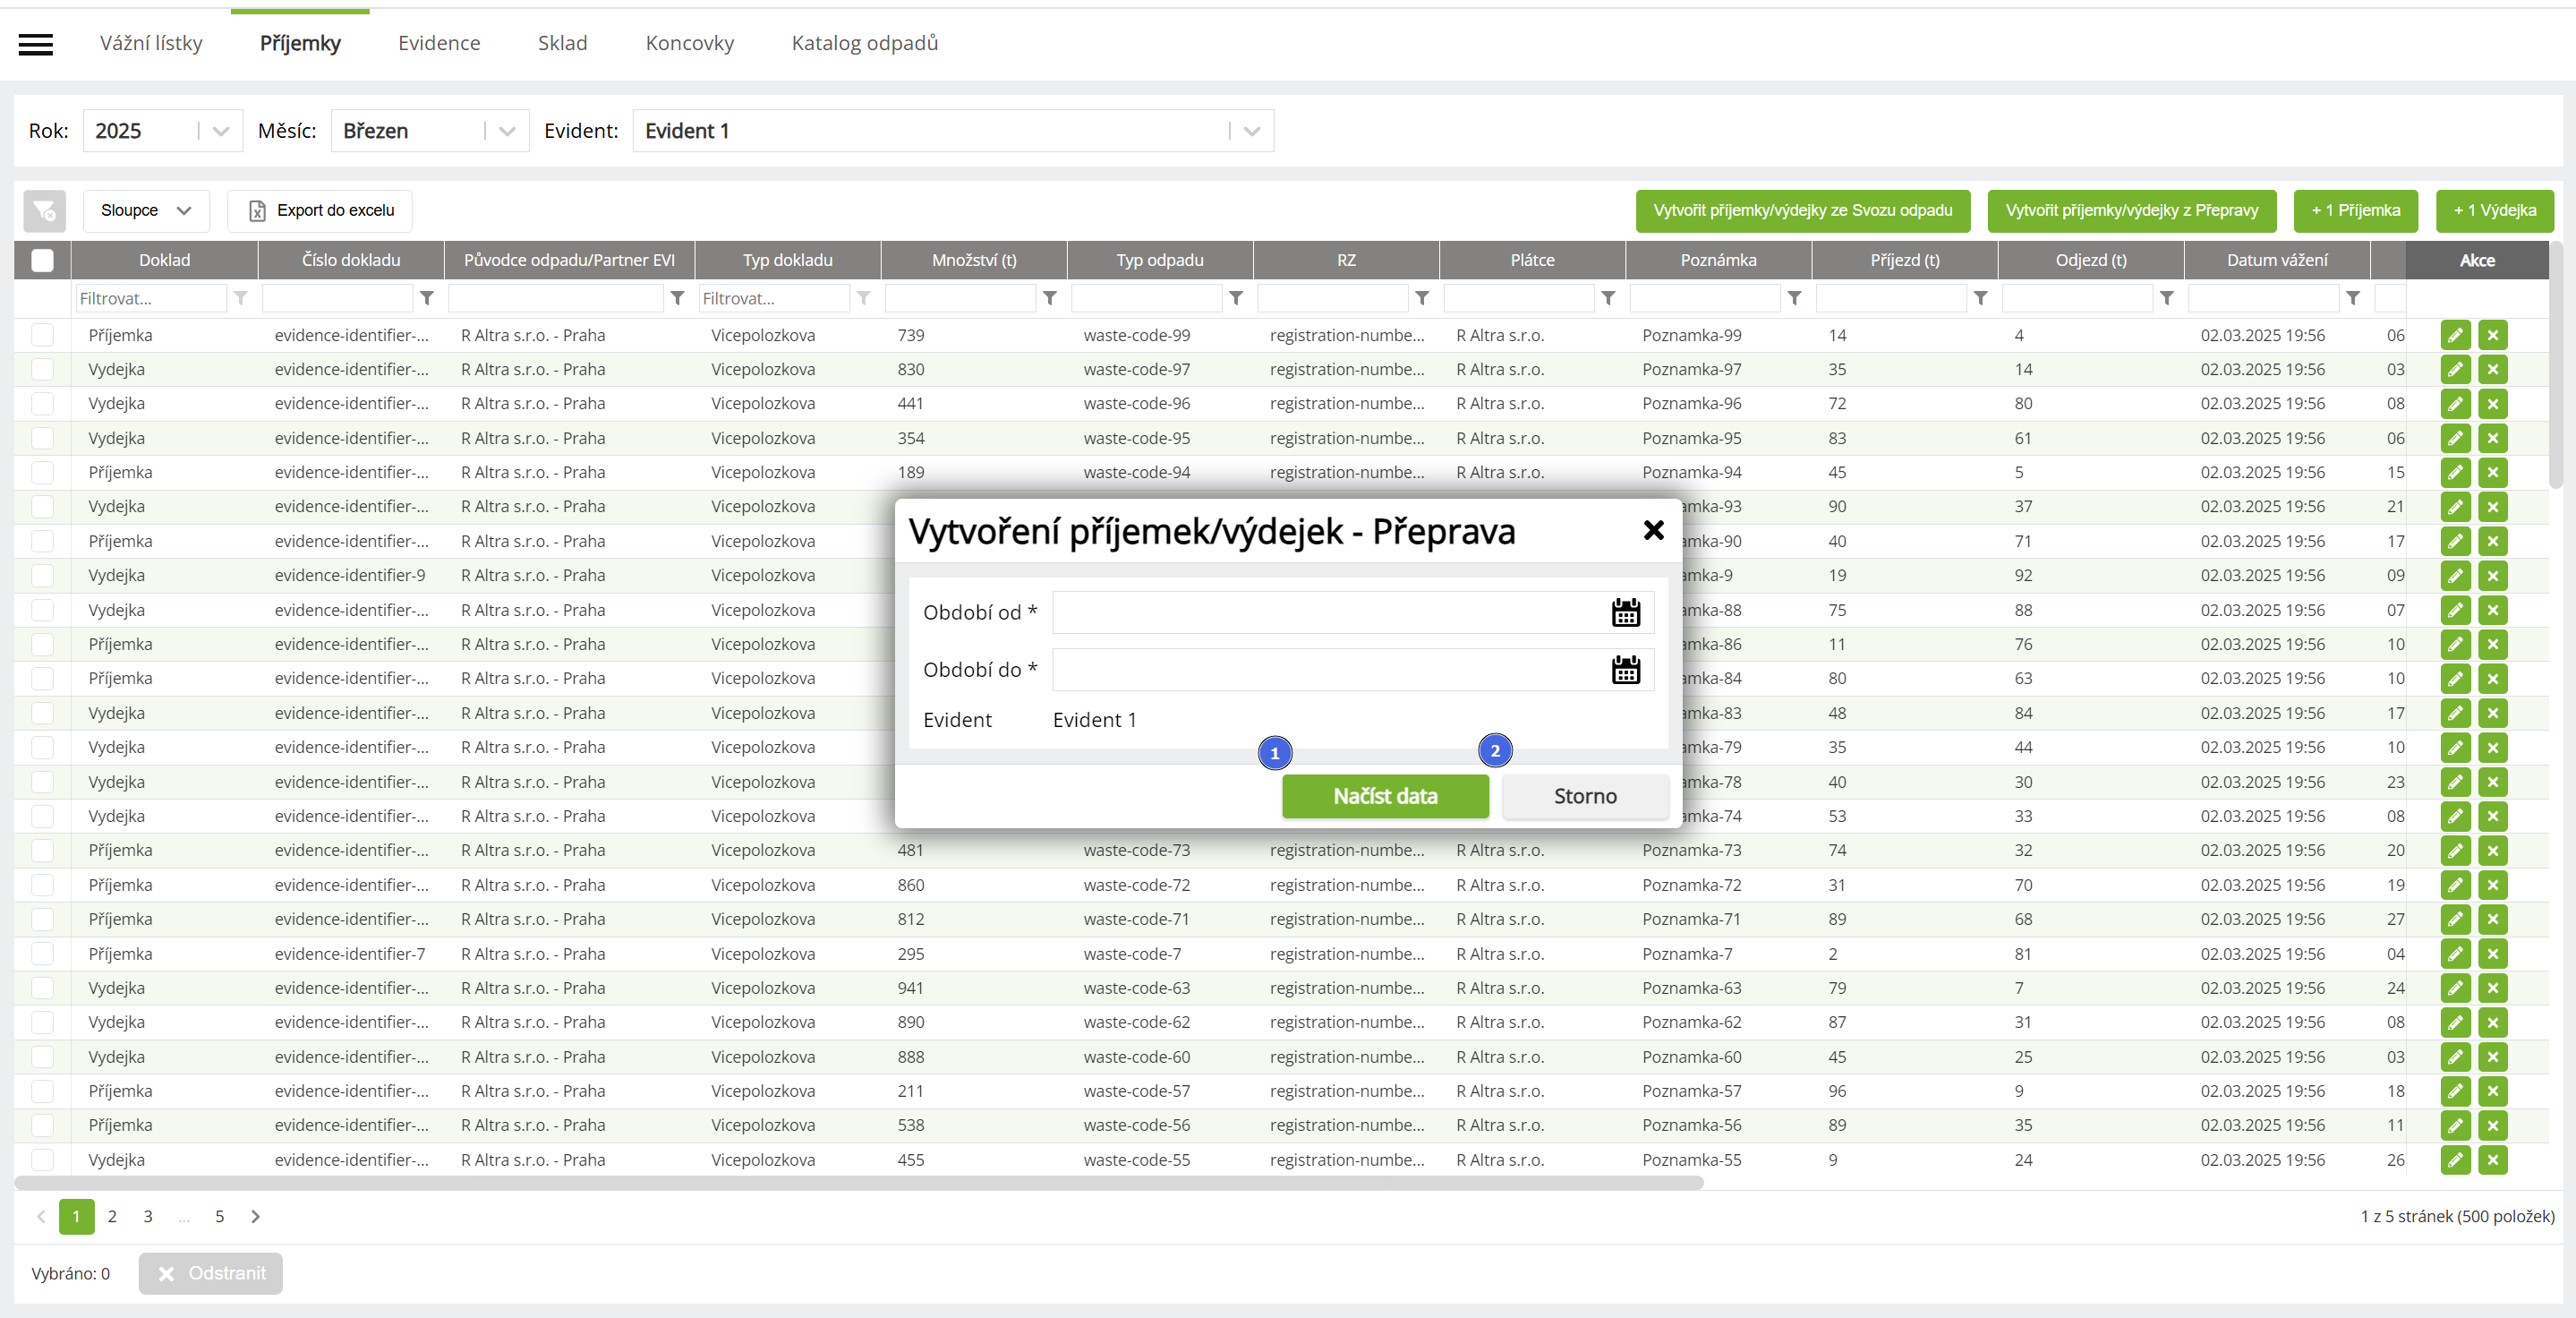The width and height of the screenshot is (2576, 1318).
Task: Expand the Rok 2025 dropdown
Action: point(221,131)
